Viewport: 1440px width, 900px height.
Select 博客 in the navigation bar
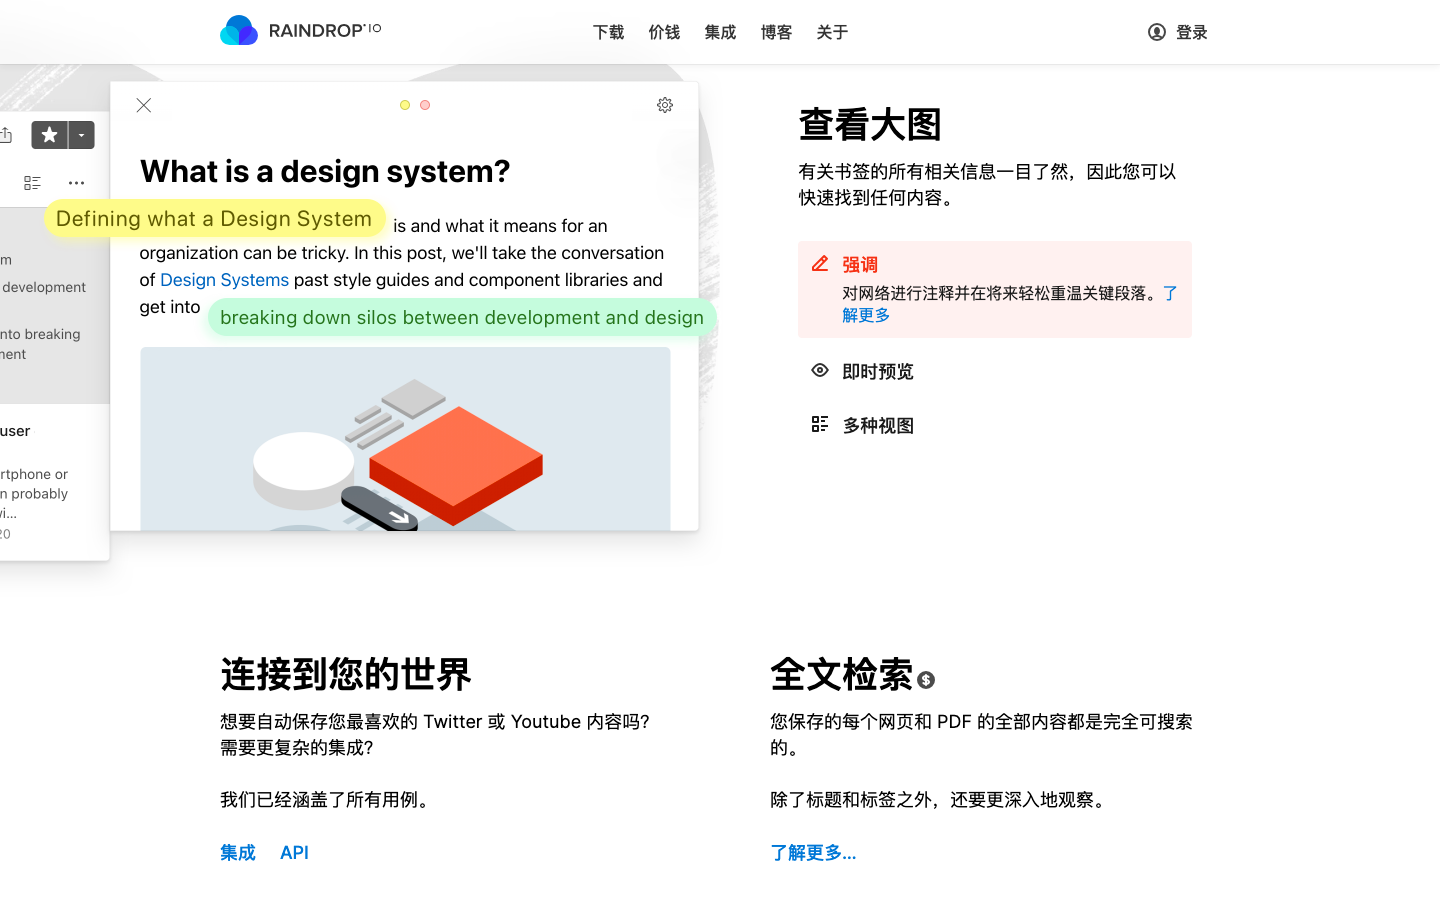coord(776,32)
